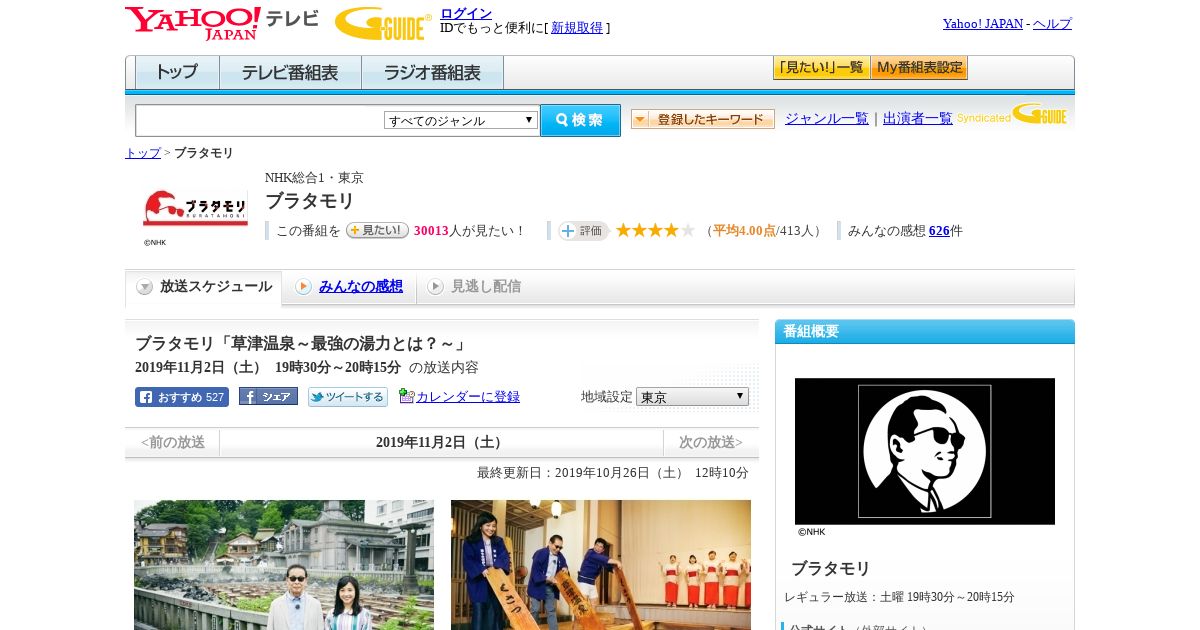Click the 草津温泉 episode title heading
Screen dimensions: 1200x630
click(x=301, y=344)
